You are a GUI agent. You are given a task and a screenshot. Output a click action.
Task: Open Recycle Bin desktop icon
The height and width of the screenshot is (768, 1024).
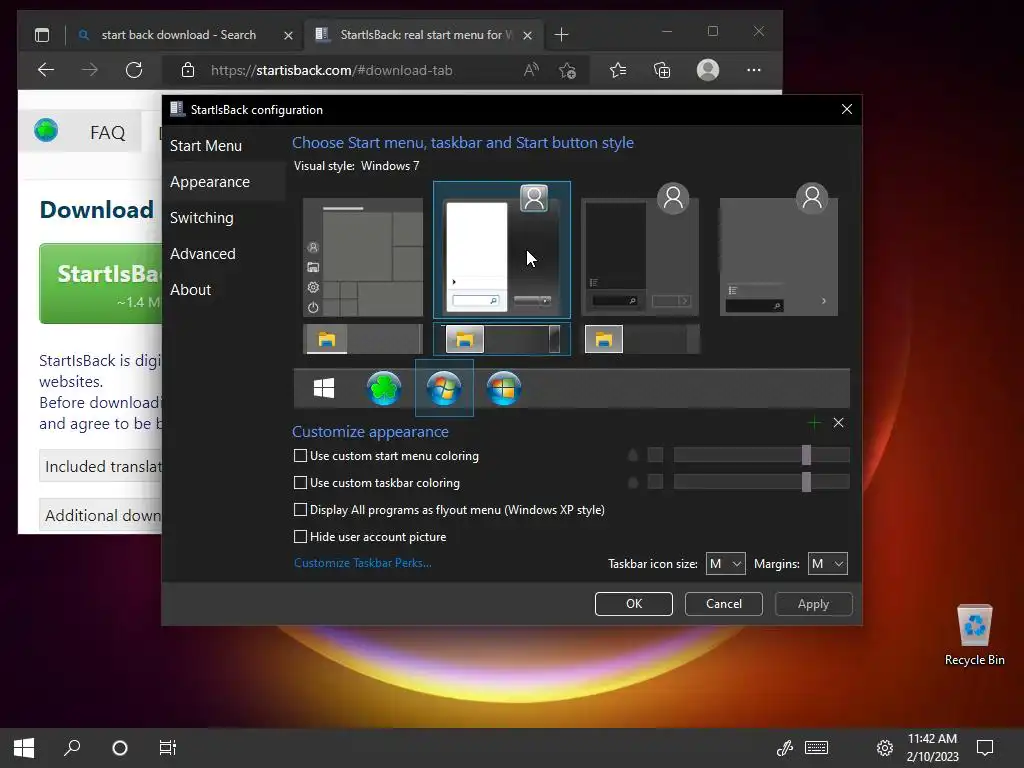coord(974,635)
